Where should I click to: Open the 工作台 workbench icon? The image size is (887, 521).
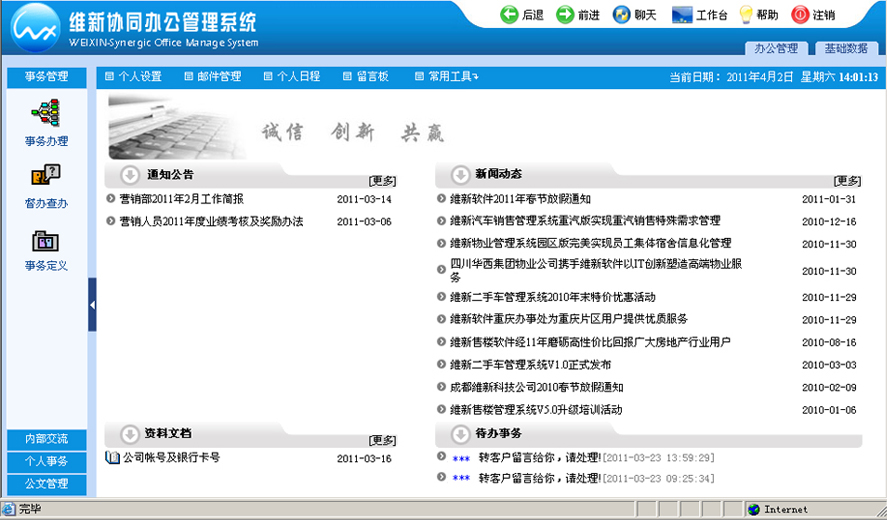[x=682, y=15]
